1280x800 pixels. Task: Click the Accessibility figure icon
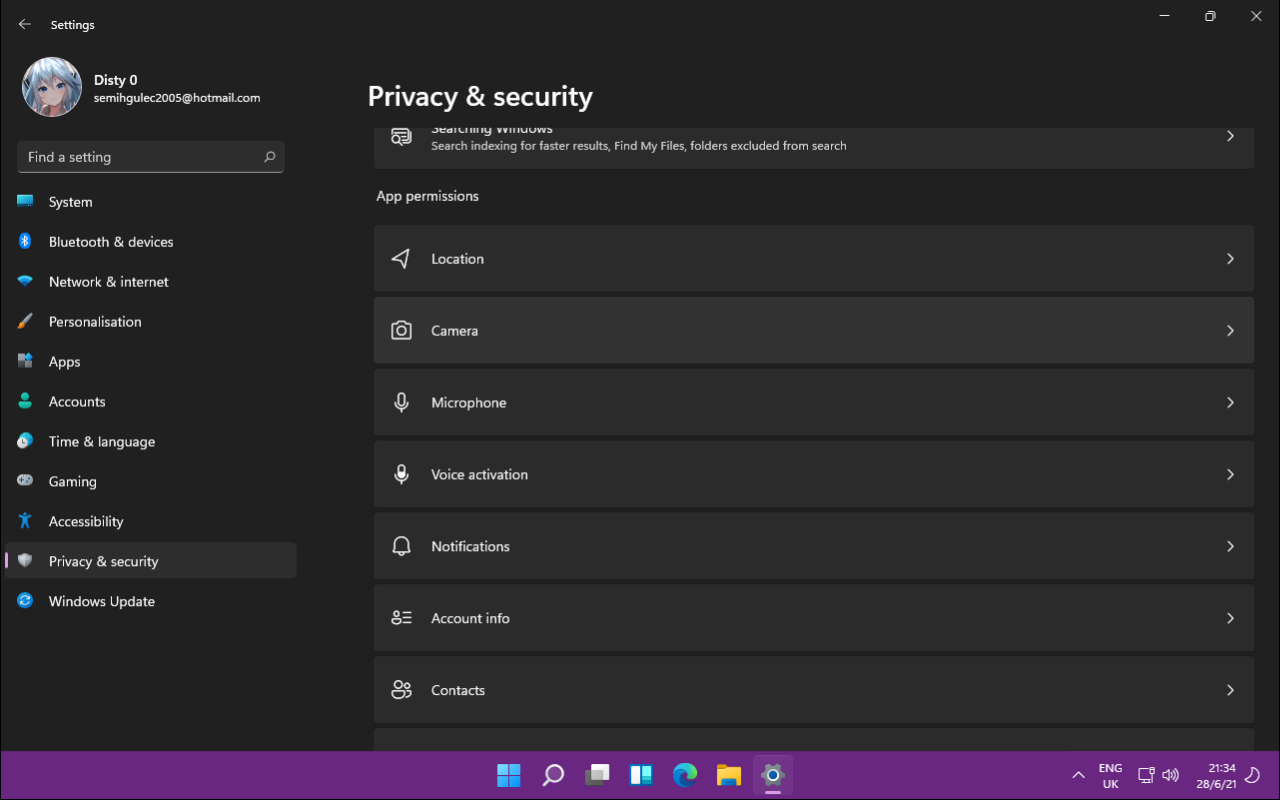tap(25, 522)
